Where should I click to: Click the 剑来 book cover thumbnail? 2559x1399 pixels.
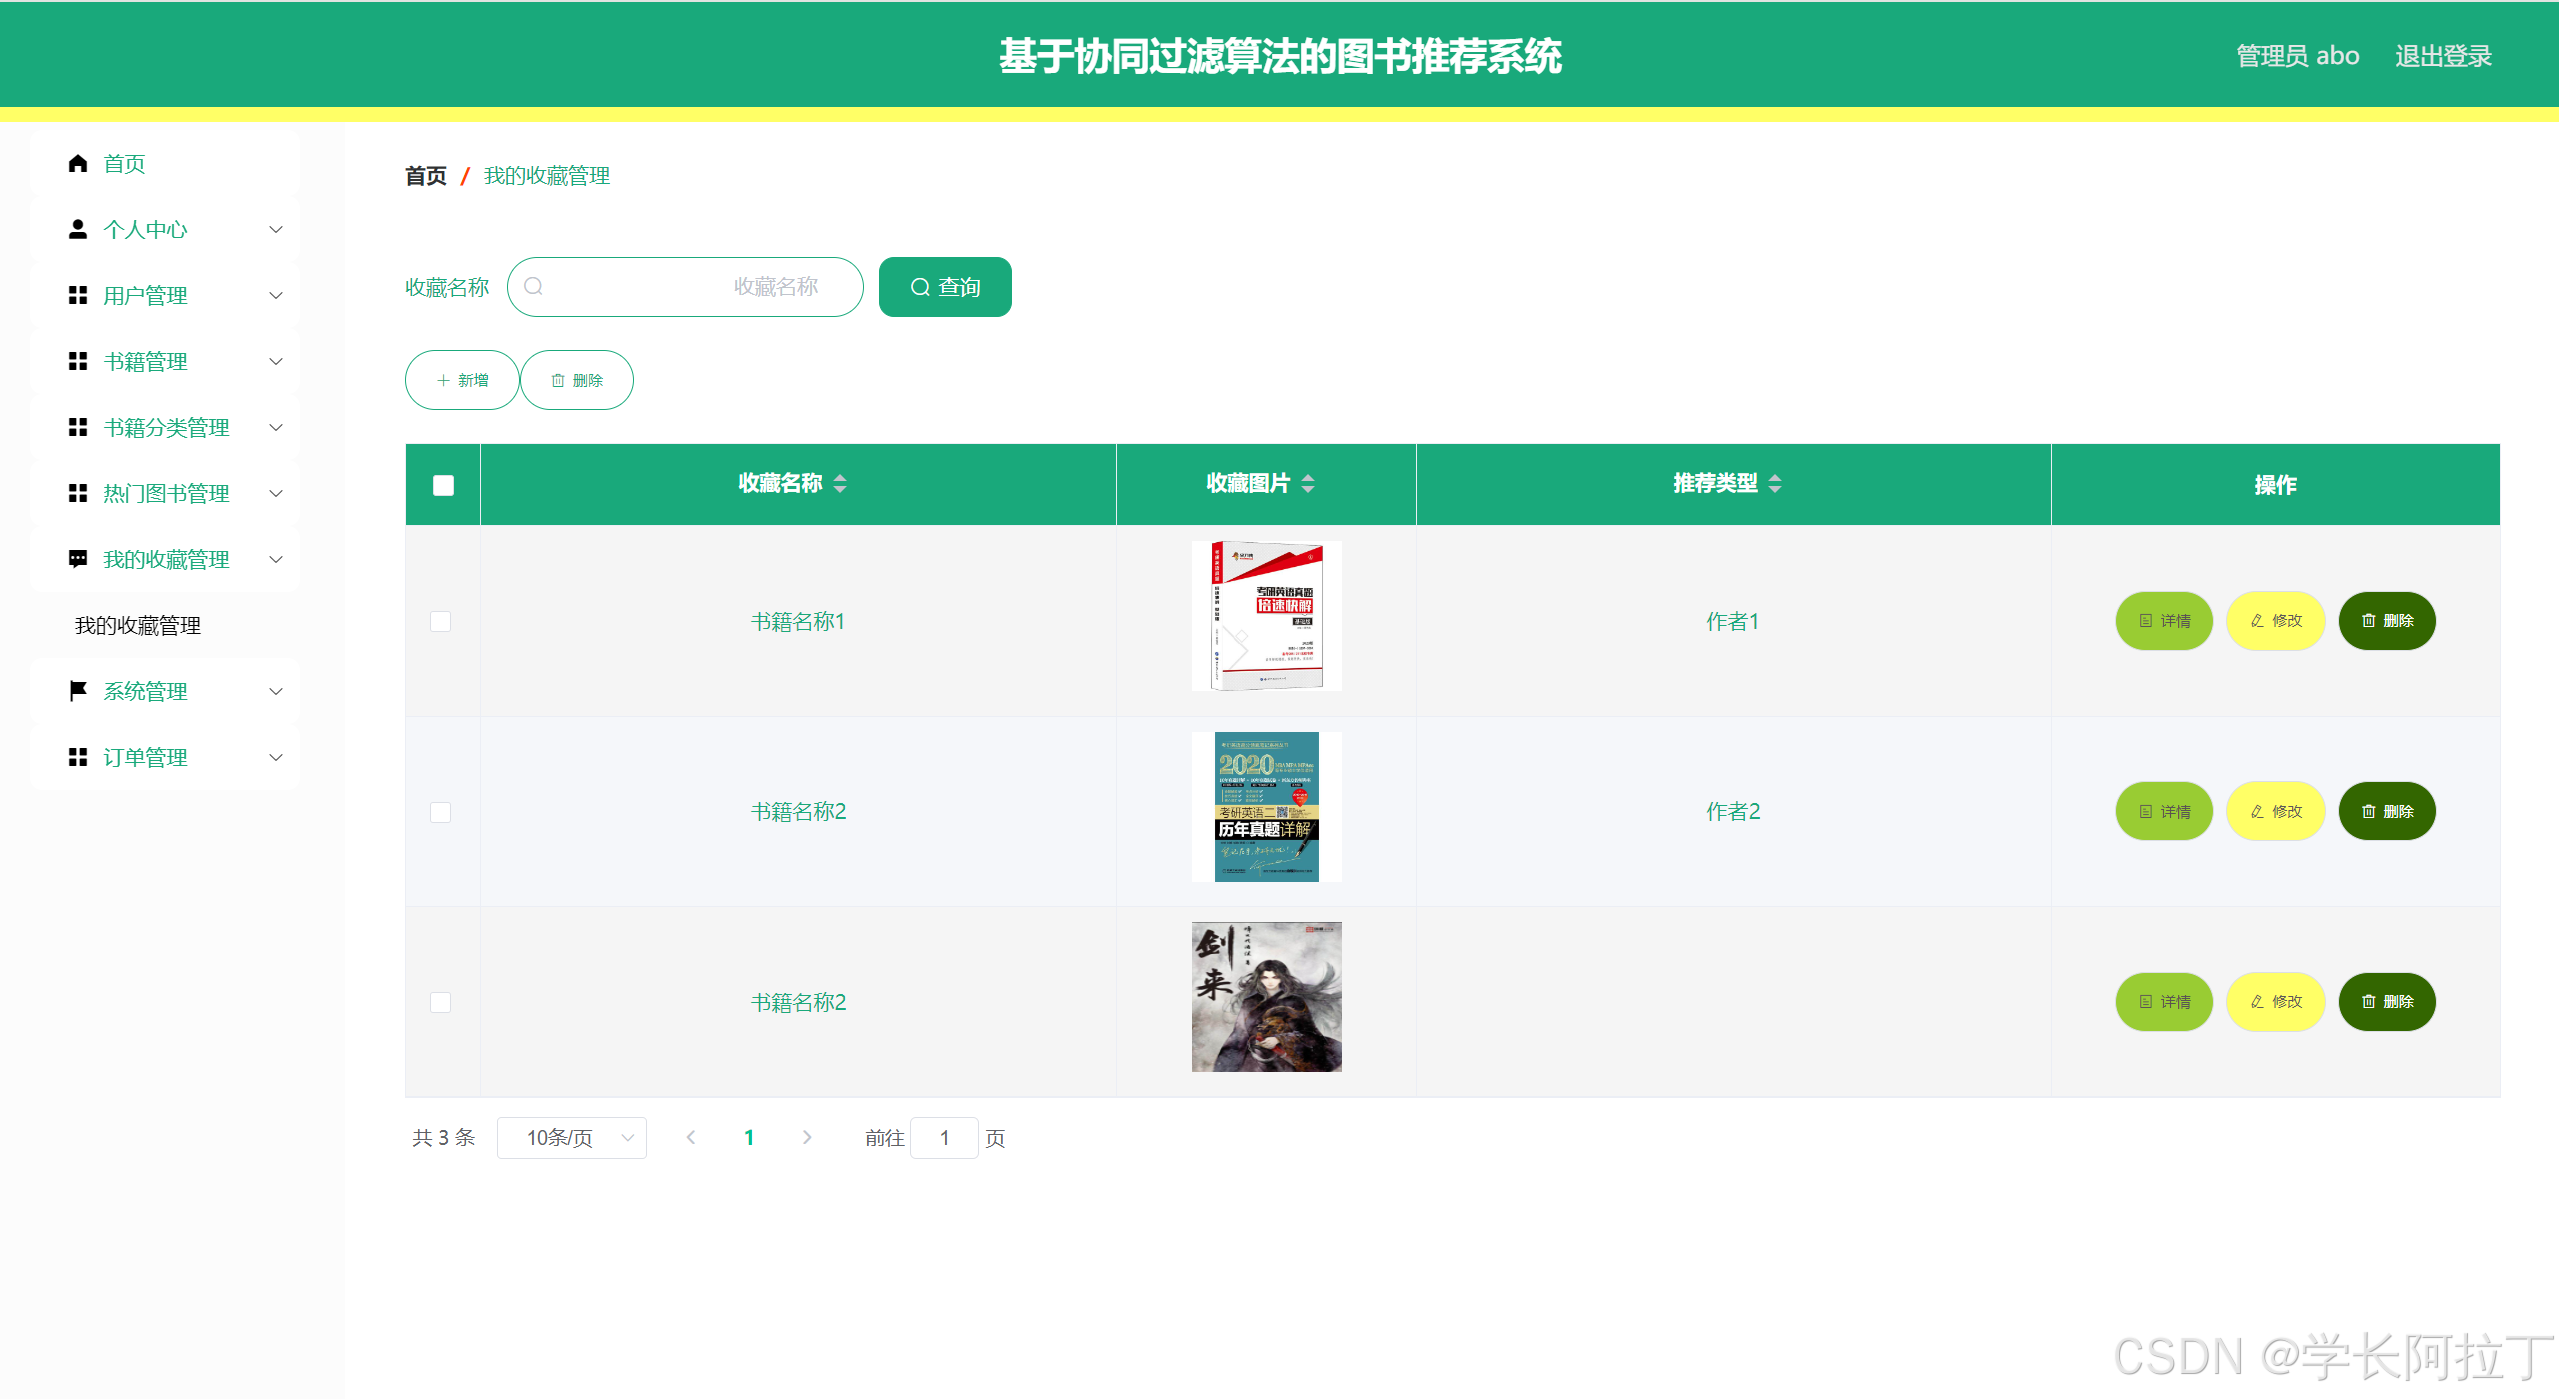point(1265,996)
